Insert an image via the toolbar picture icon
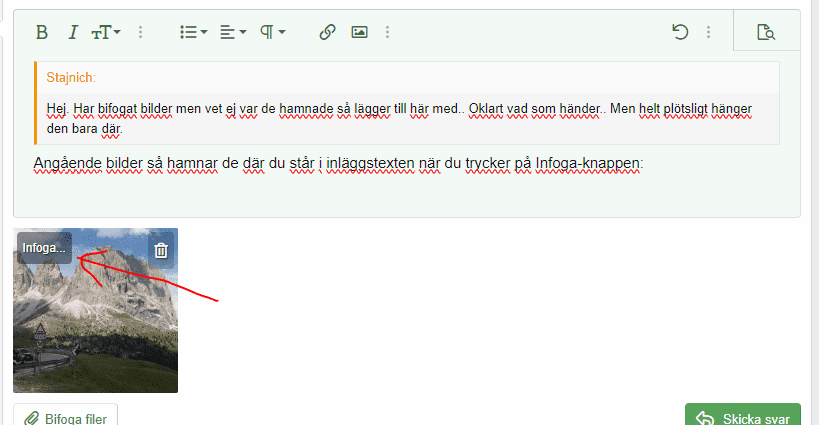 pyautogui.click(x=359, y=32)
